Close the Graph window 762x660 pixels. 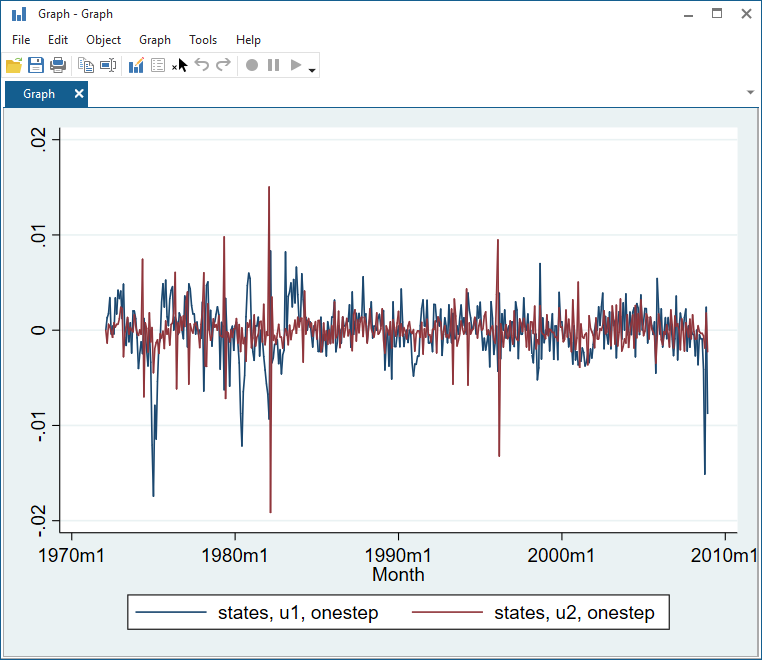pos(746,14)
